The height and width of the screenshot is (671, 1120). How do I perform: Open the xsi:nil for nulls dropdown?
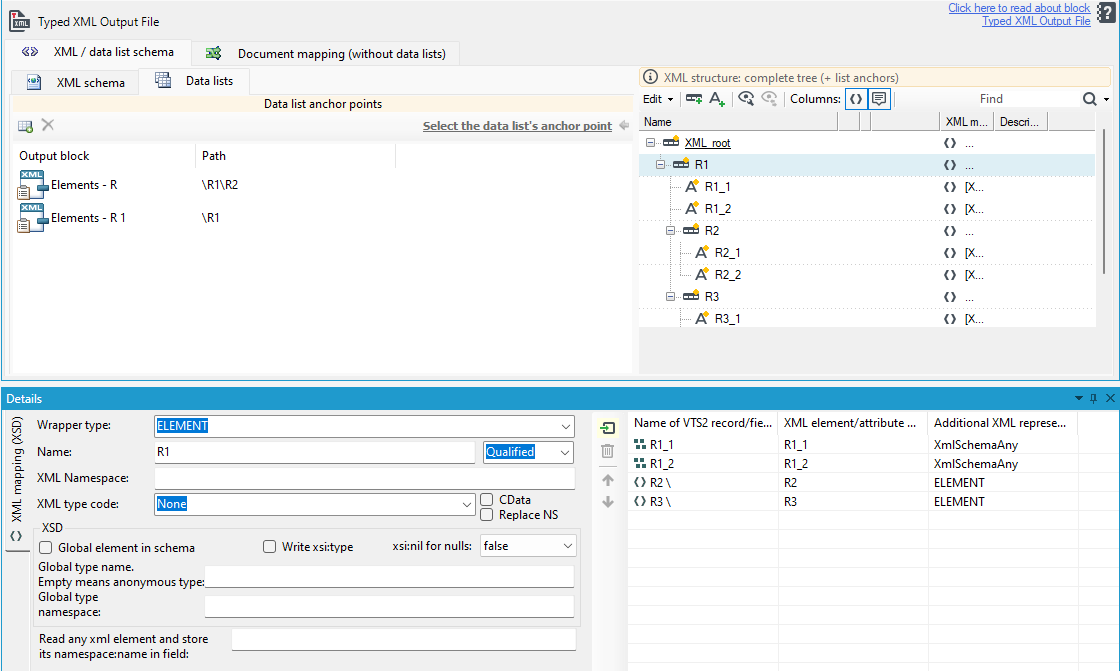coord(568,546)
